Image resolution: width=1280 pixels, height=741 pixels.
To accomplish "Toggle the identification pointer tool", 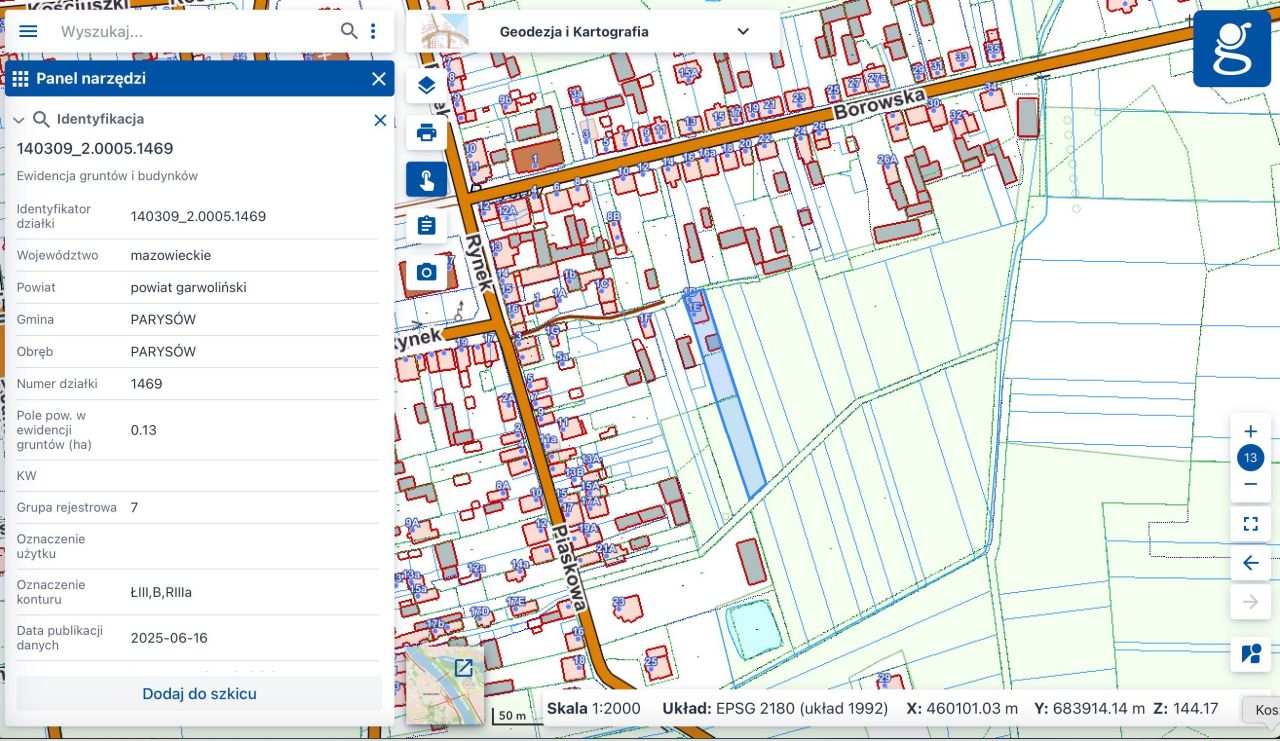I will (427, 180).
